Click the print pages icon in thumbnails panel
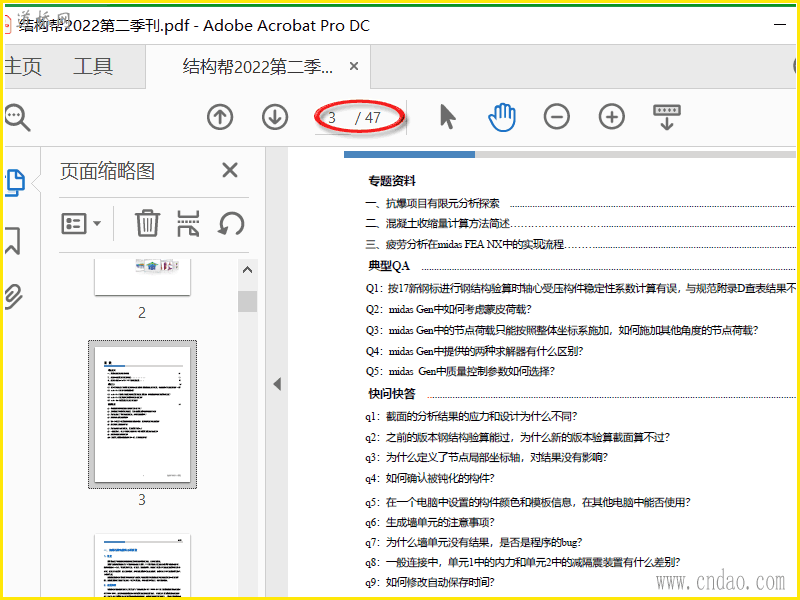Image resolution: width=800 pixels, height=600 pixels. [188, 223]
